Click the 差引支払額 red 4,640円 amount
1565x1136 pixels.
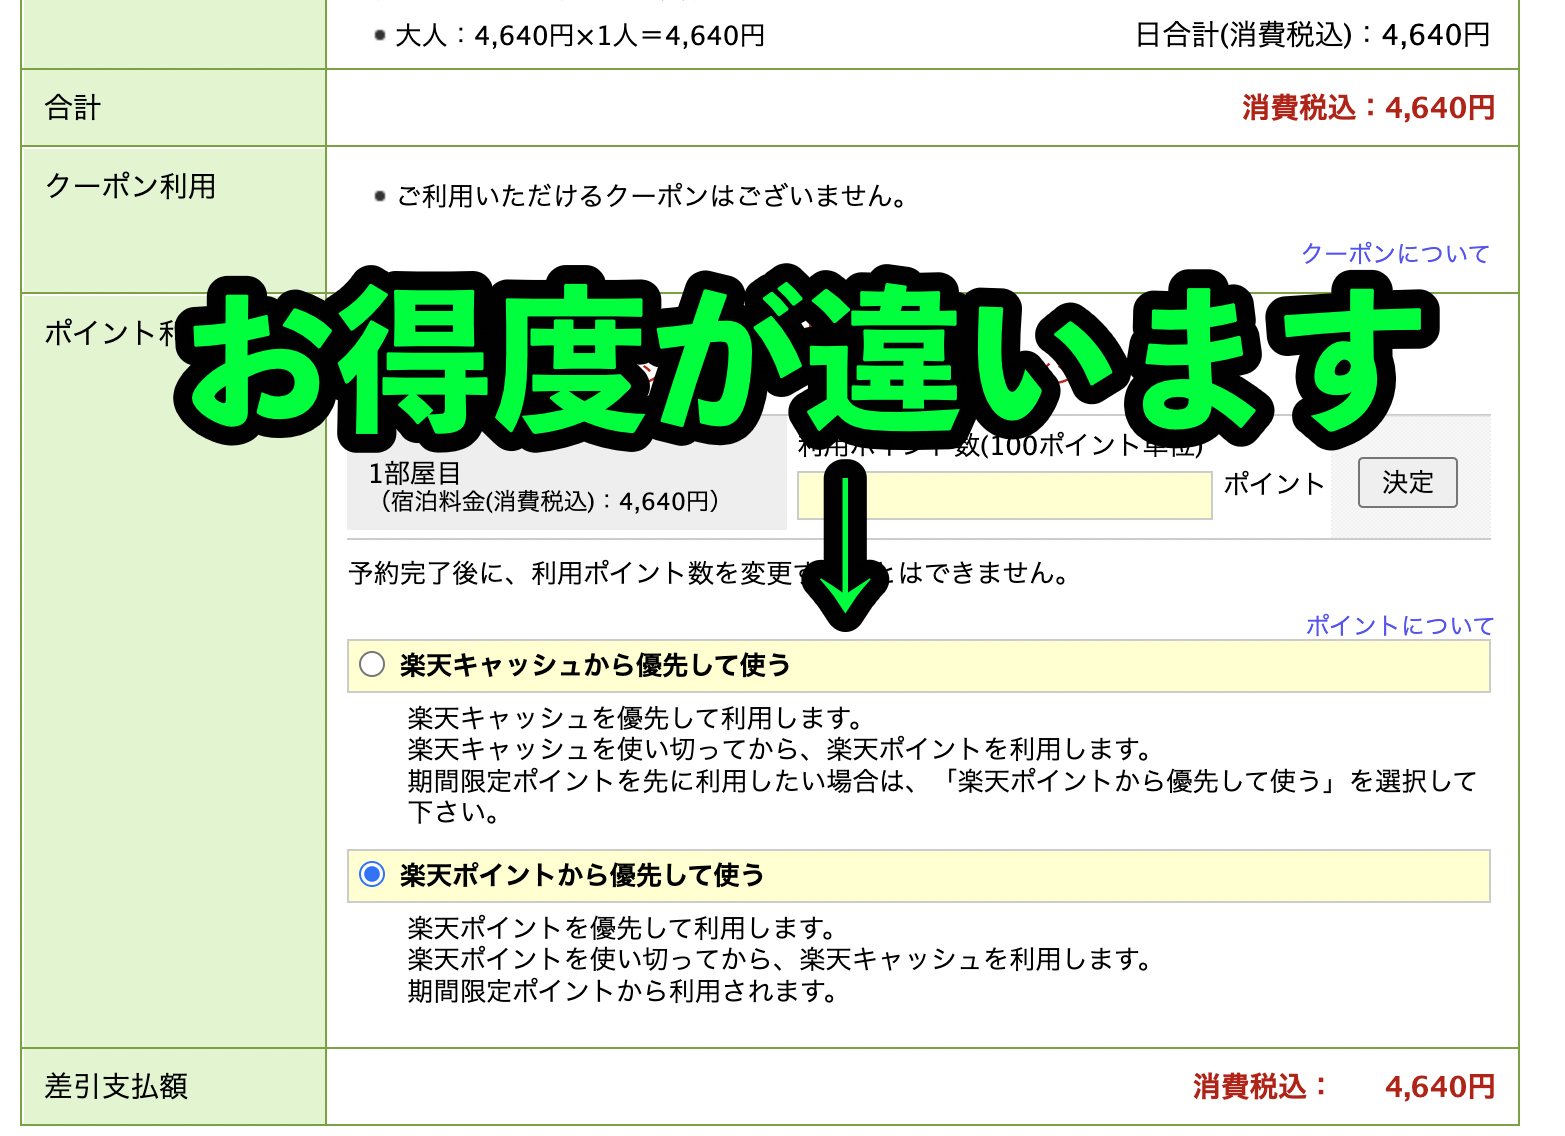(1439, 1086)
